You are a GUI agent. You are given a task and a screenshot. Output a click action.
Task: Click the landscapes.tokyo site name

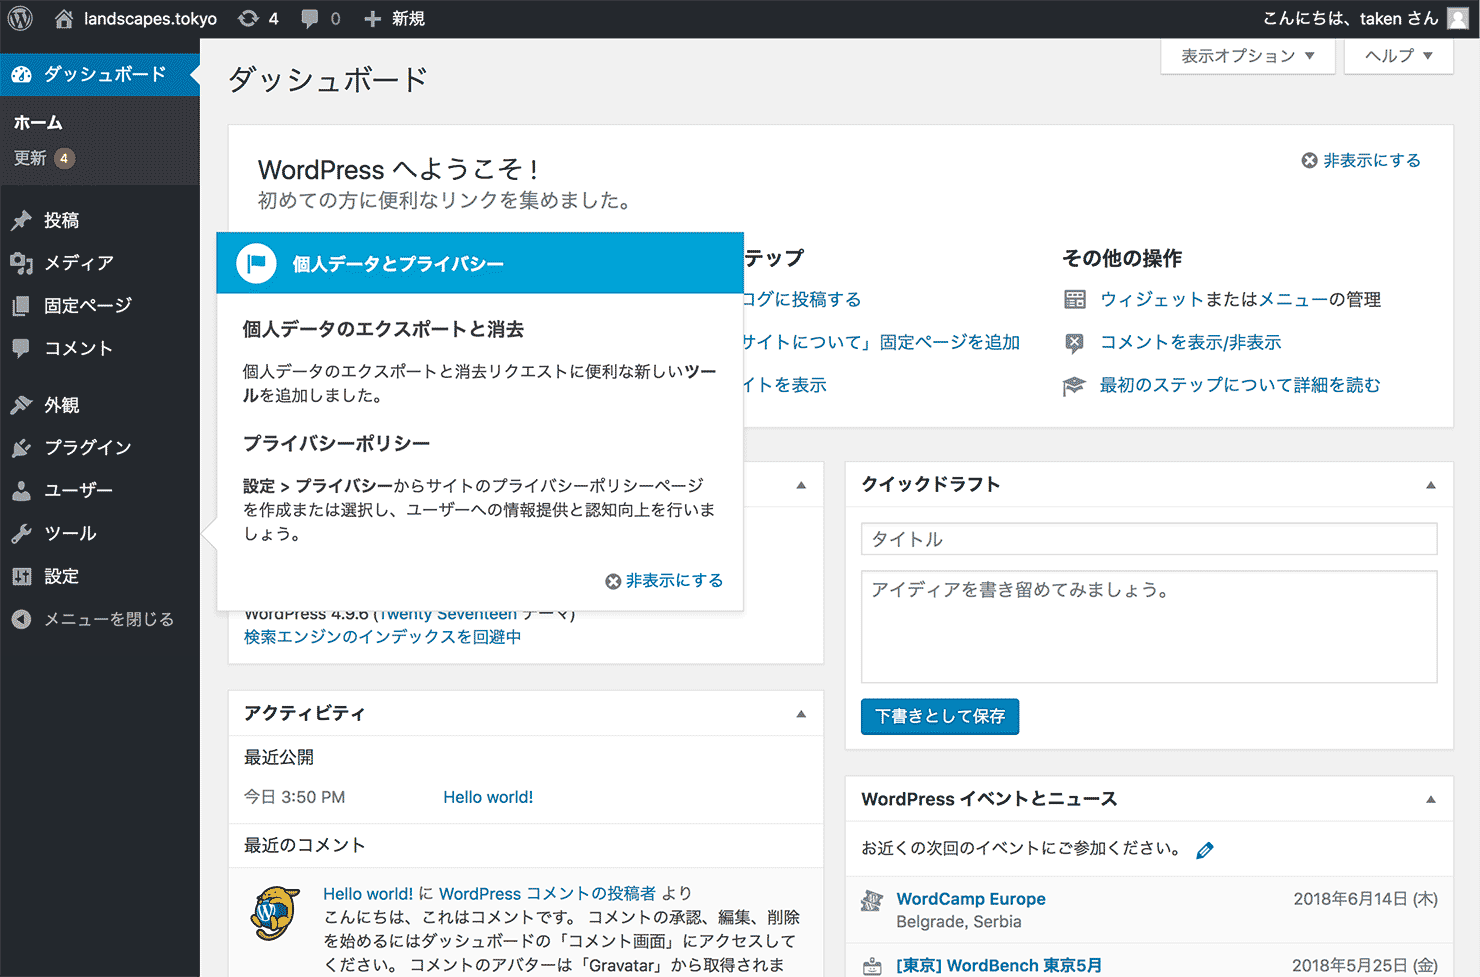point(150,19)
